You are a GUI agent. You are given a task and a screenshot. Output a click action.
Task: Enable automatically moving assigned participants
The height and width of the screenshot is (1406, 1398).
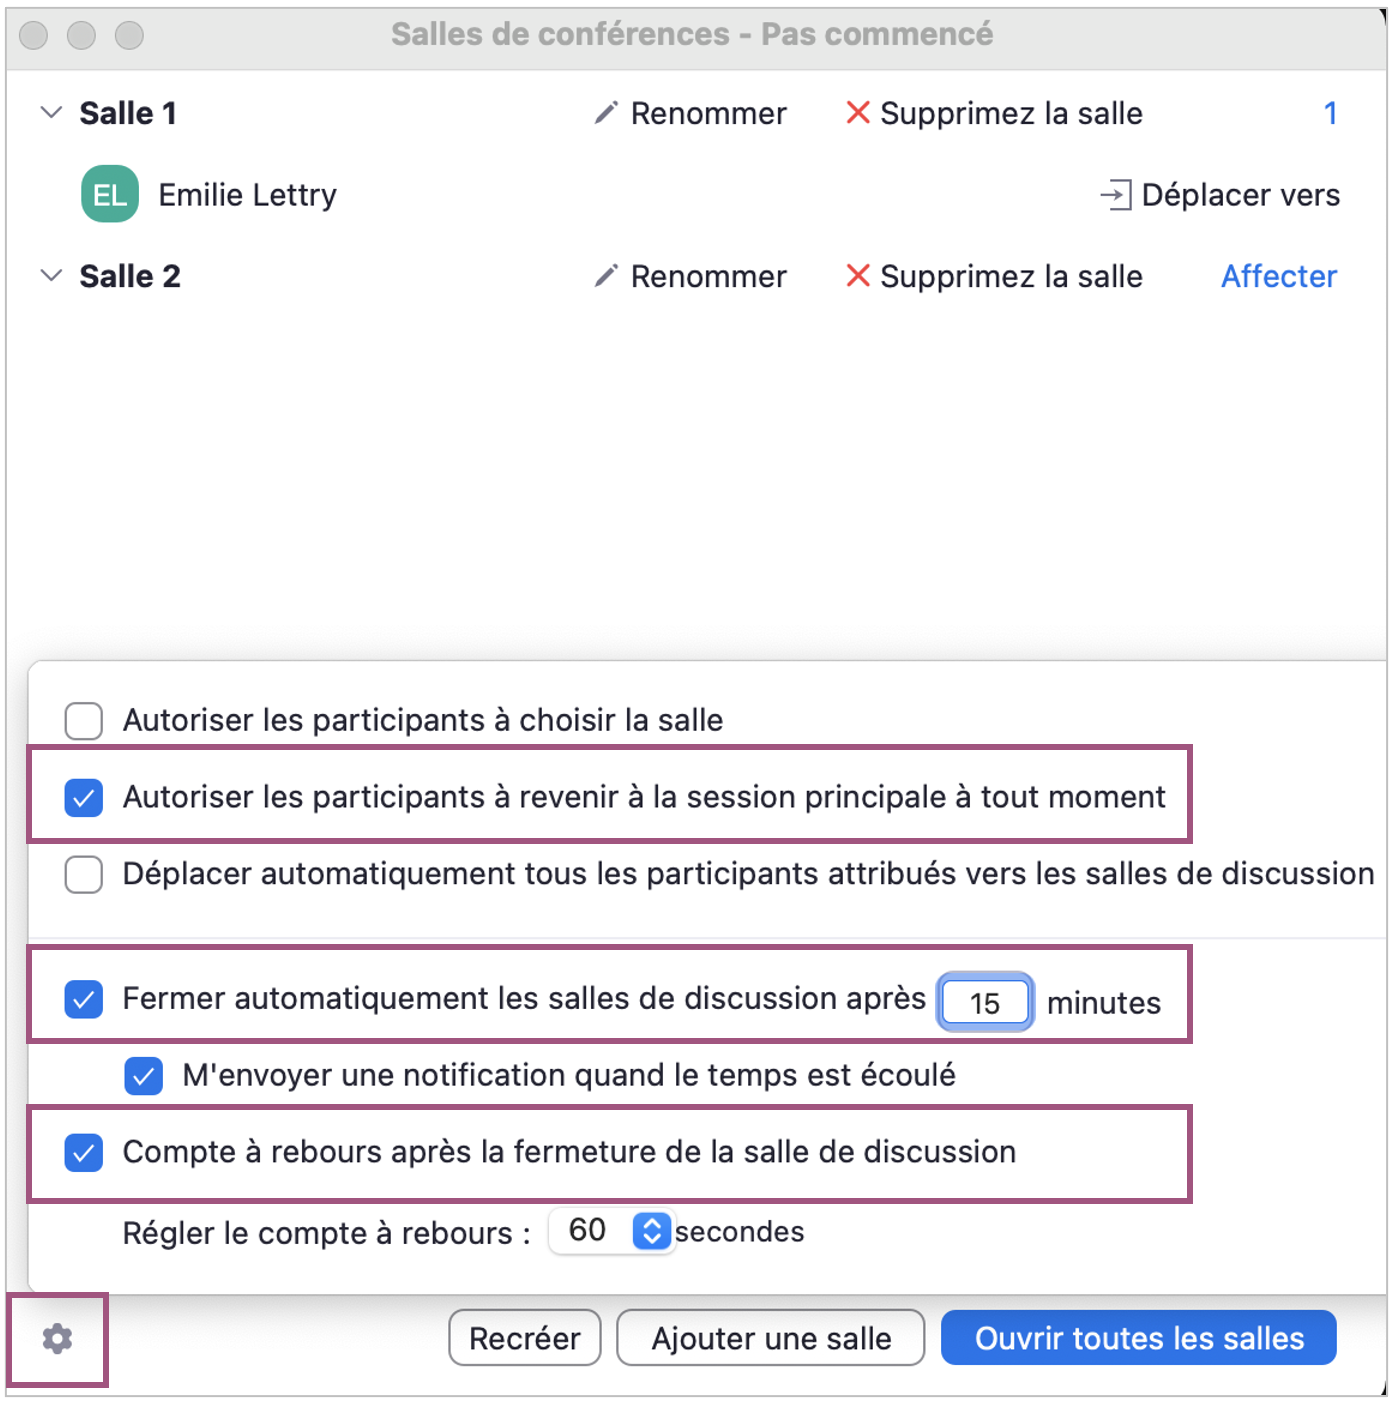coord(84,874)
